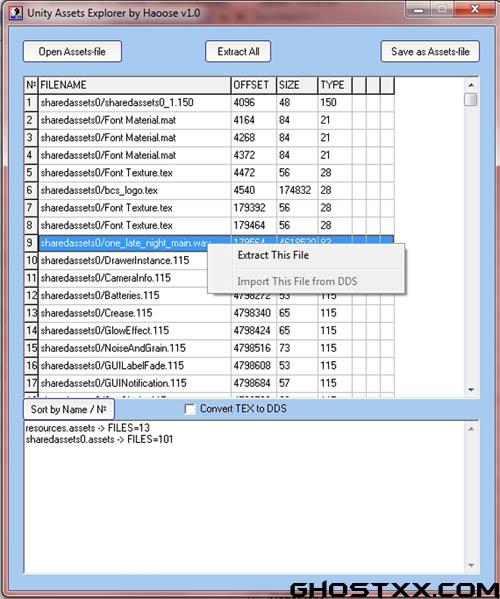Select the sharedassets0/Crease.115 row

click(x=209, y=313)
